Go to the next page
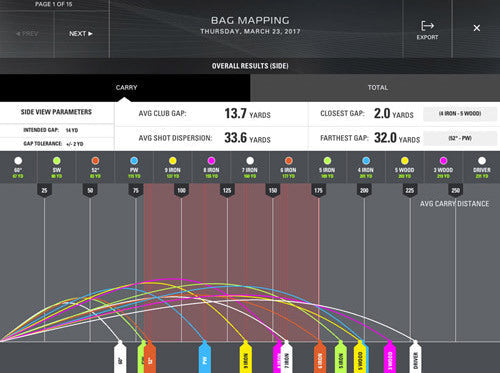This screenshot has width=500, height=373. coord(81,34)
